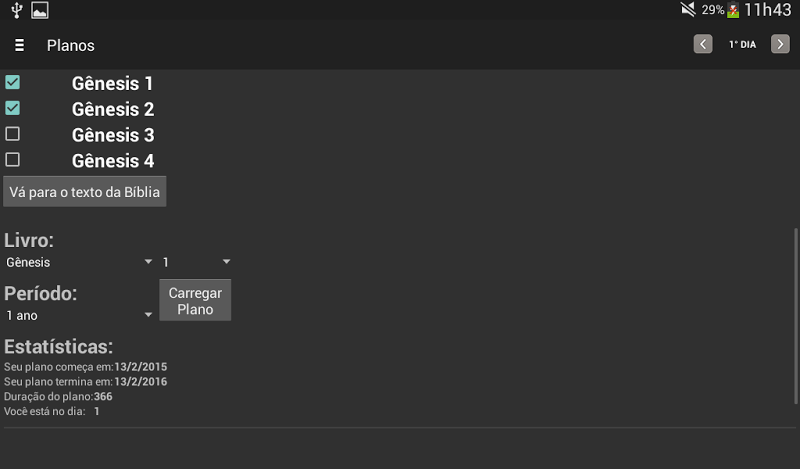Image resolution: width=800 pixels, height=469 pixels.
Task: Tap the 1° DIA label
Action: point(742,45)
